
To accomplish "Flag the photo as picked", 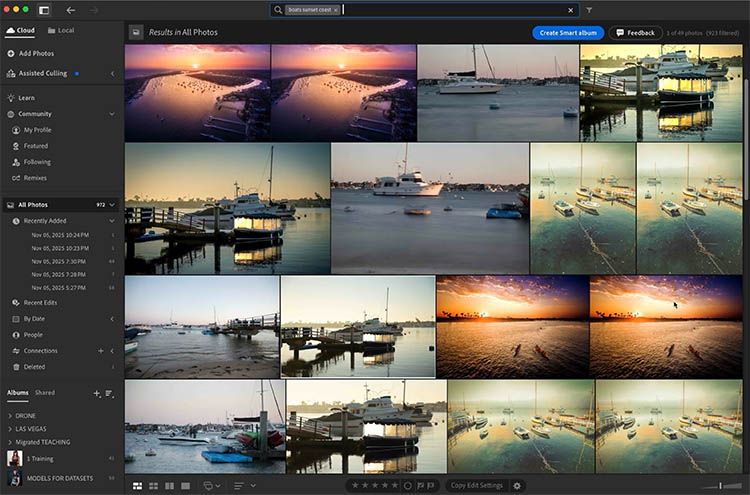I will click(420, 485).
